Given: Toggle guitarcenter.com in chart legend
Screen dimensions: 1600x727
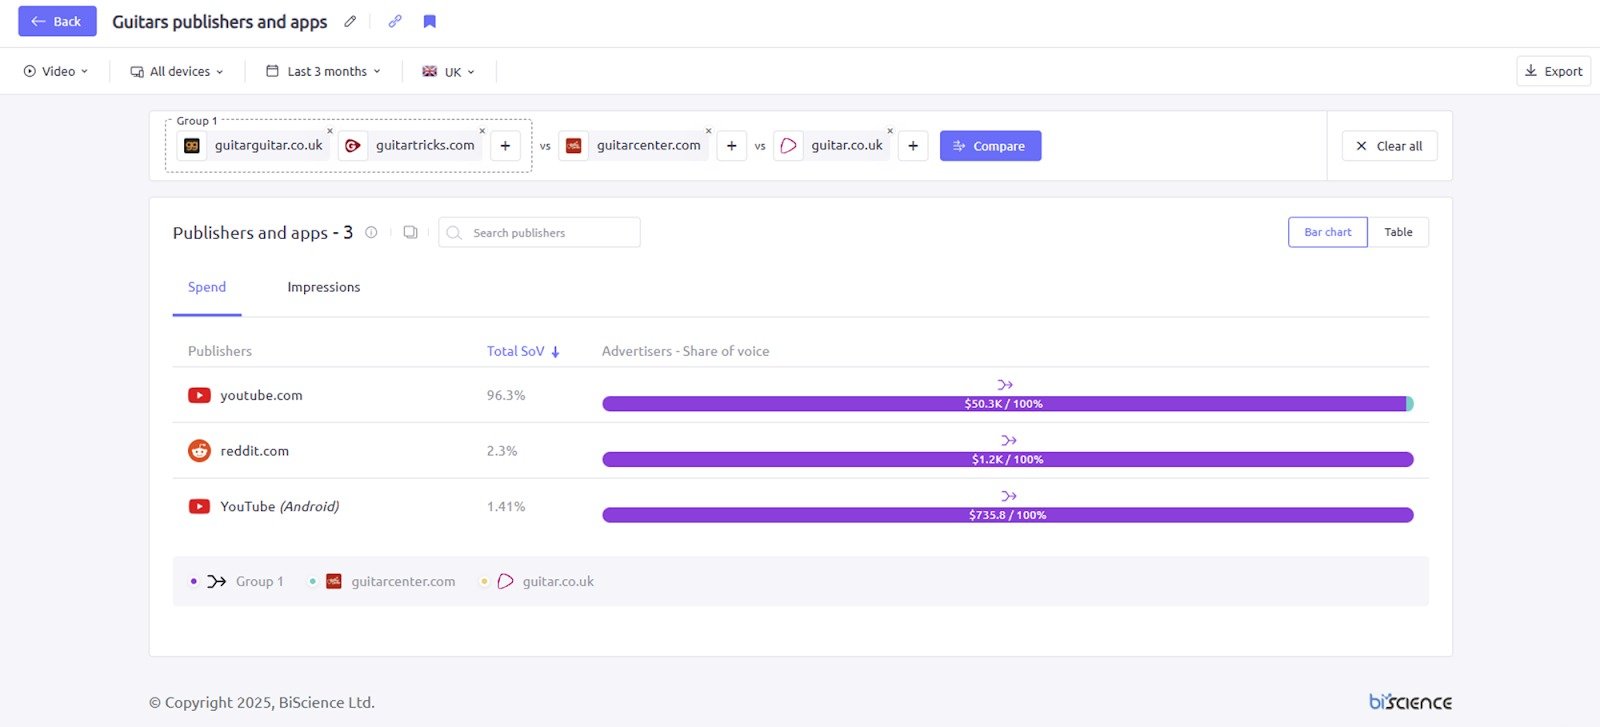Looking at the screenshot, I should pos(402,581).
